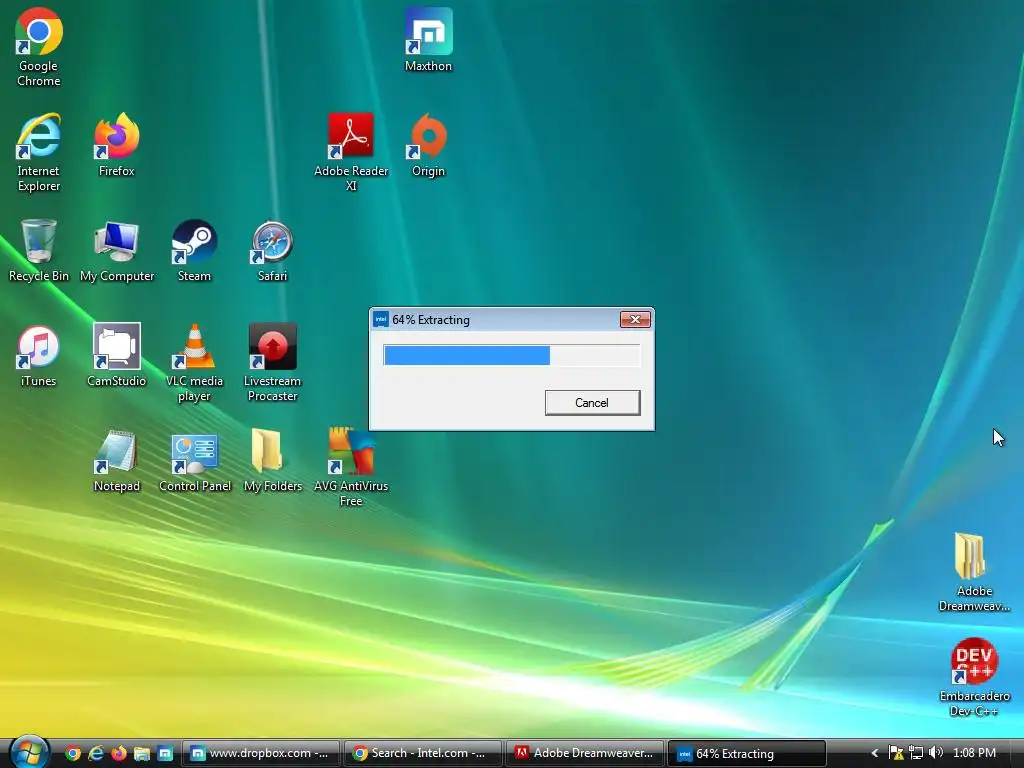The width and height of the screenshot is (1024, 768).
Task: Switch to www.dropbox.com taskbar window
Action: 260,754
